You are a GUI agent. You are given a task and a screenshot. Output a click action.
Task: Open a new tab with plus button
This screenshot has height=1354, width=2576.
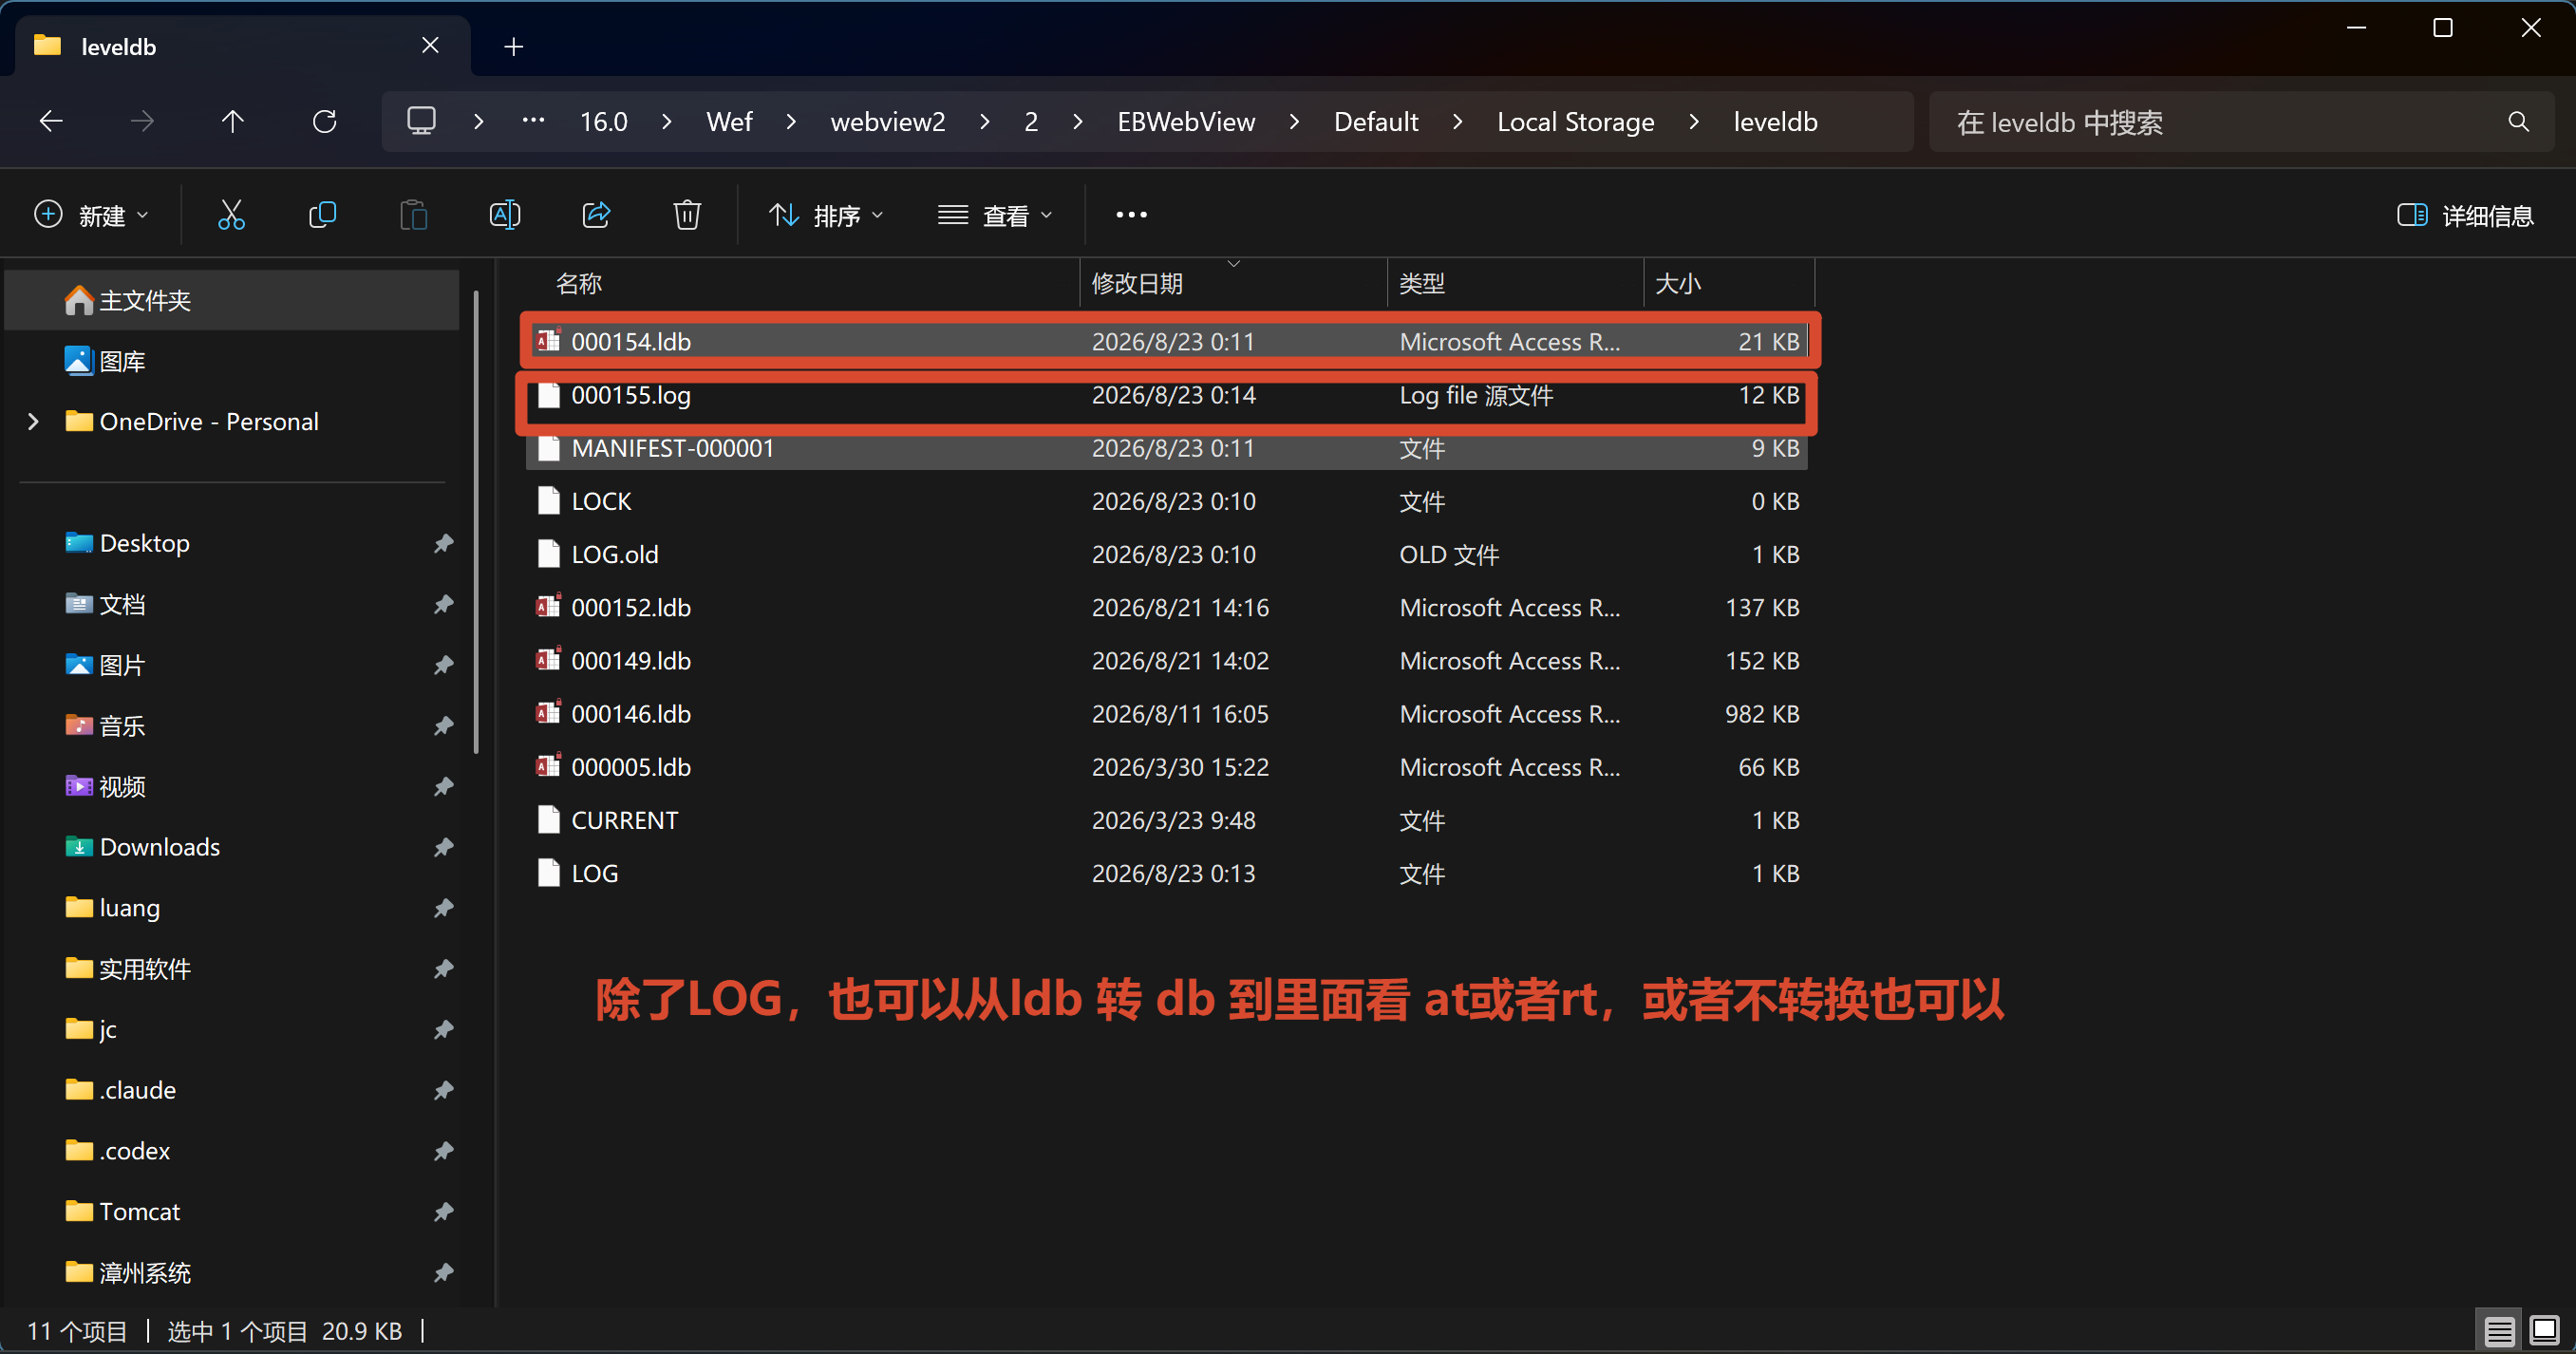click(x=513, y=46)
